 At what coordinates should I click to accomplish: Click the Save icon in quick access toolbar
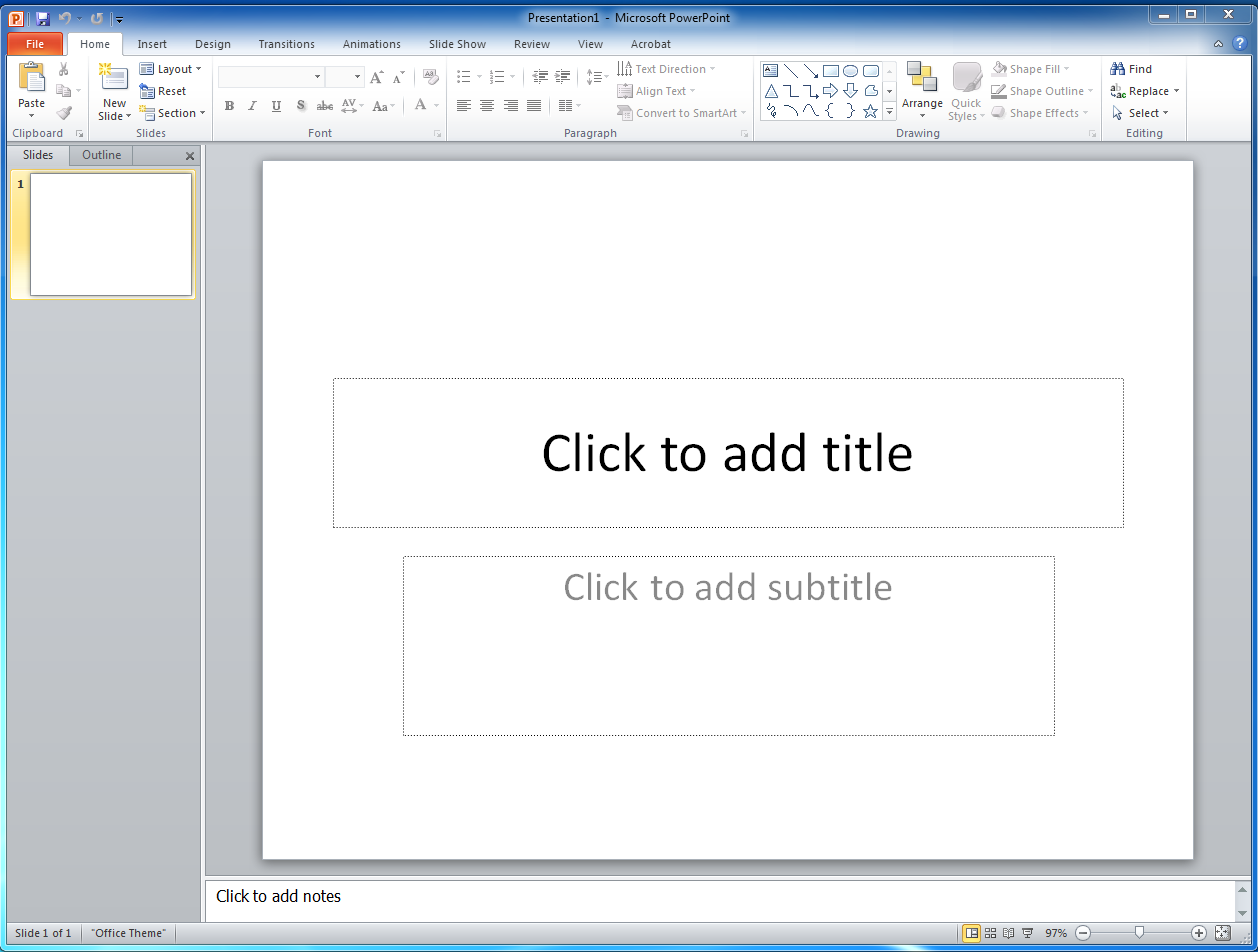pos(42,18)
